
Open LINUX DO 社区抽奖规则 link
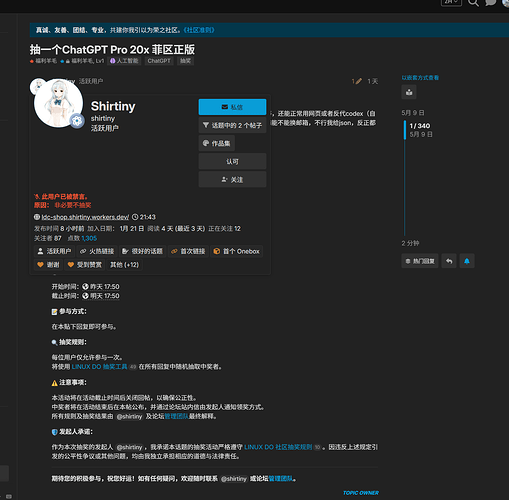(278, 447)
